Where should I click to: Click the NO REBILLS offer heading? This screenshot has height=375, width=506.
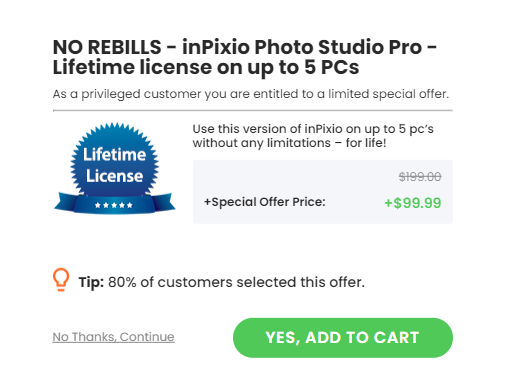tap(245, 57)
